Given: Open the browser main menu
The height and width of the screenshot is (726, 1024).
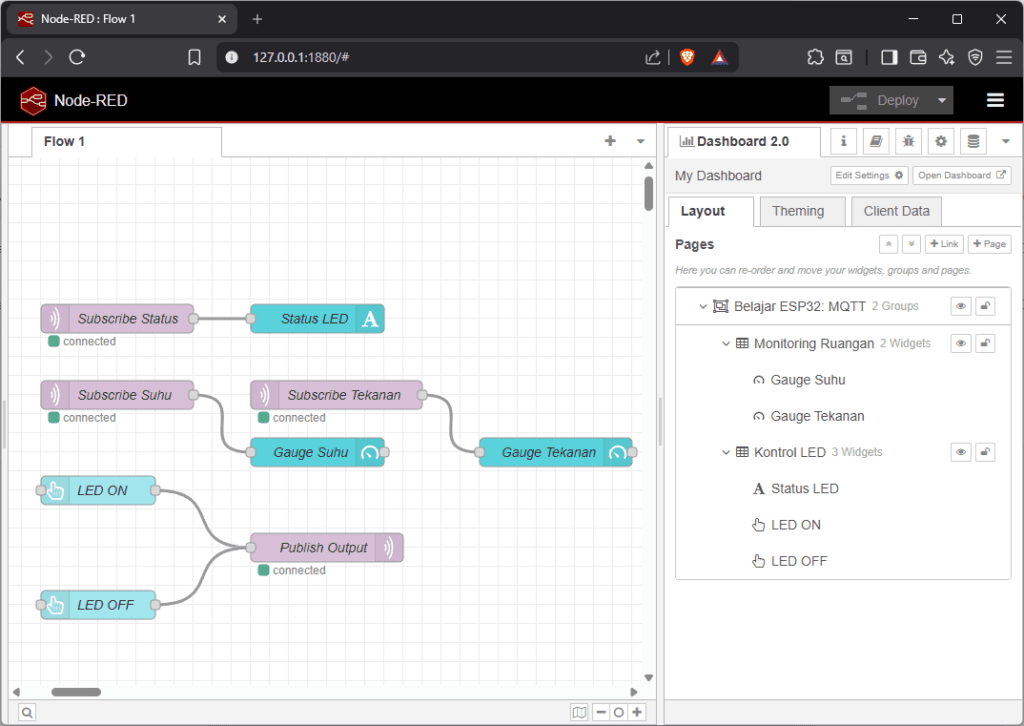Looking at the screenshot, I should (1004, 57).
